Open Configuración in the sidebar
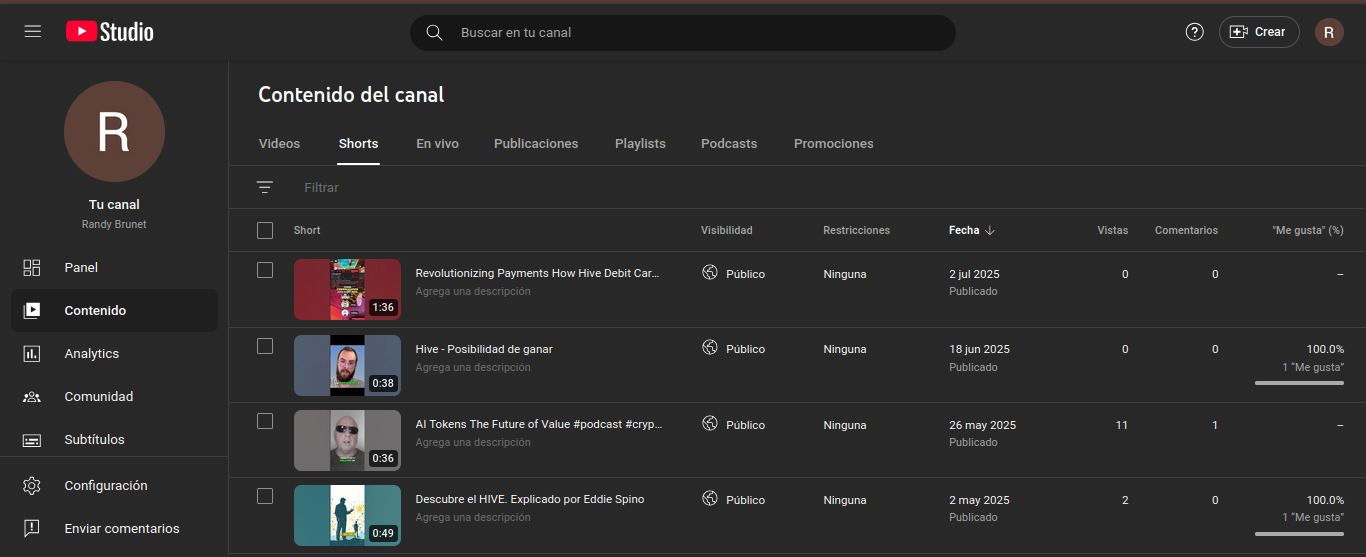1366x557 pixels. click(114, 486)
